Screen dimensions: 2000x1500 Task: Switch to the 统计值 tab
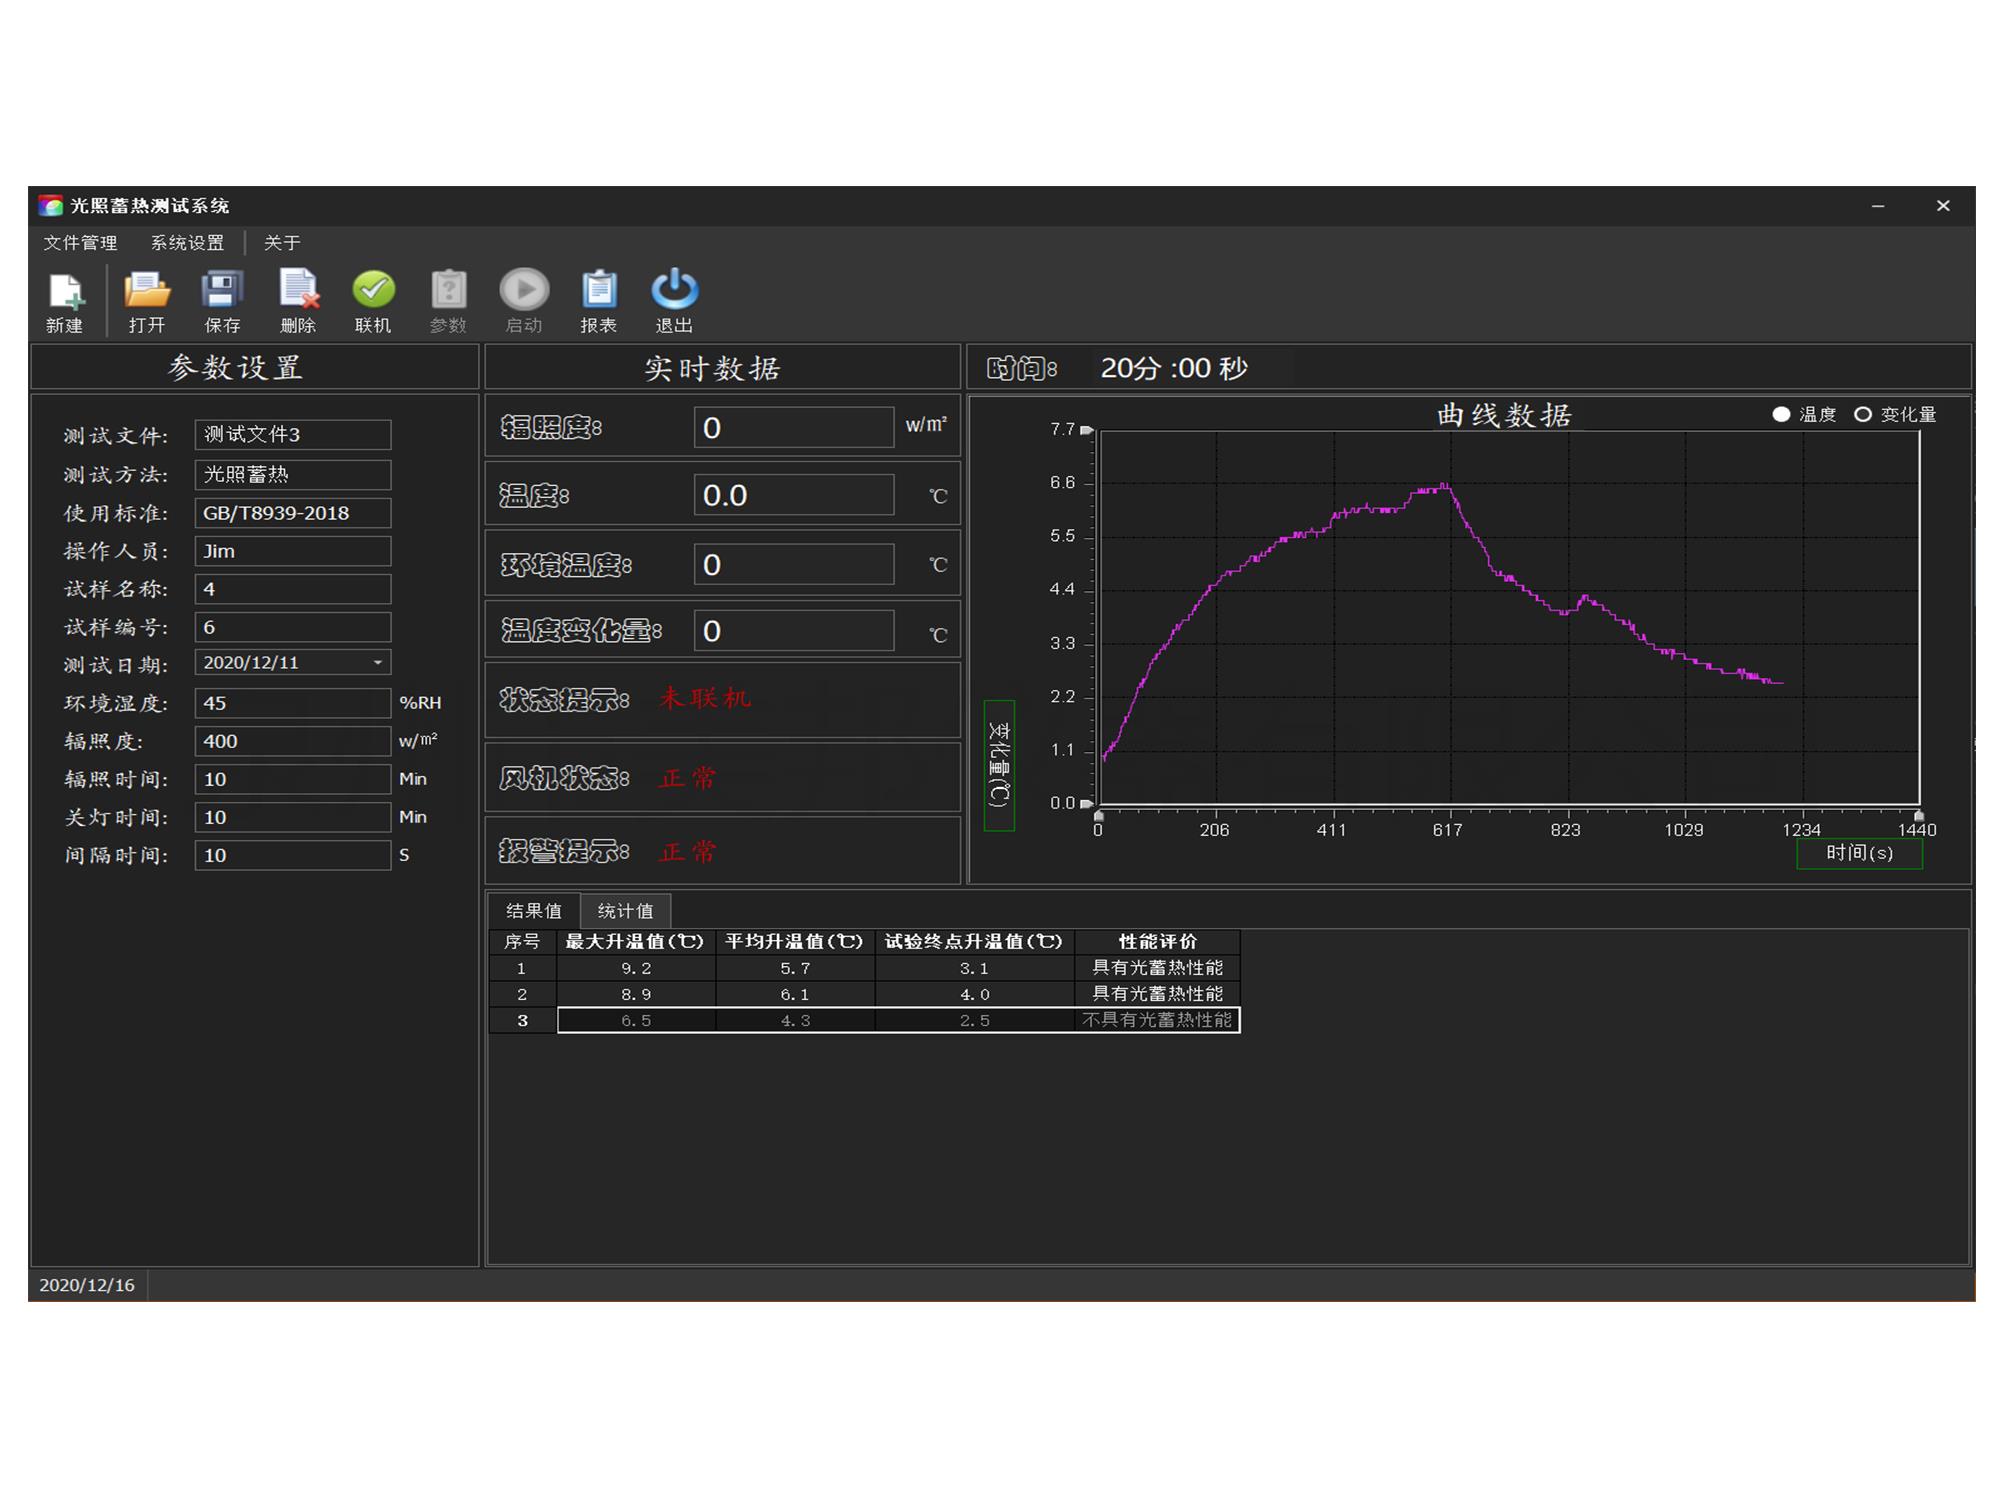coord(625,911)
